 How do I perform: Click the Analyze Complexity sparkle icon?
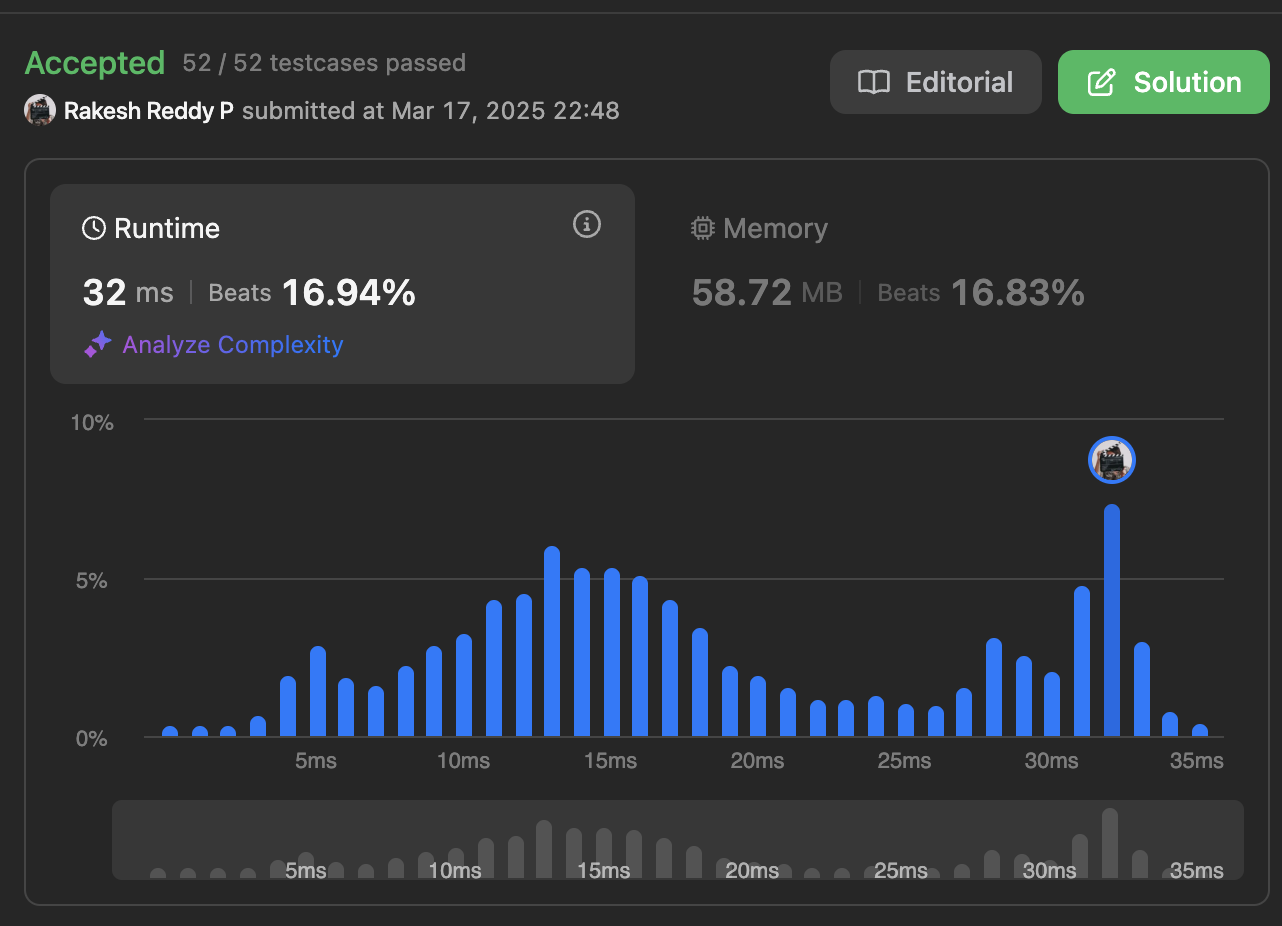pos(97,345)
